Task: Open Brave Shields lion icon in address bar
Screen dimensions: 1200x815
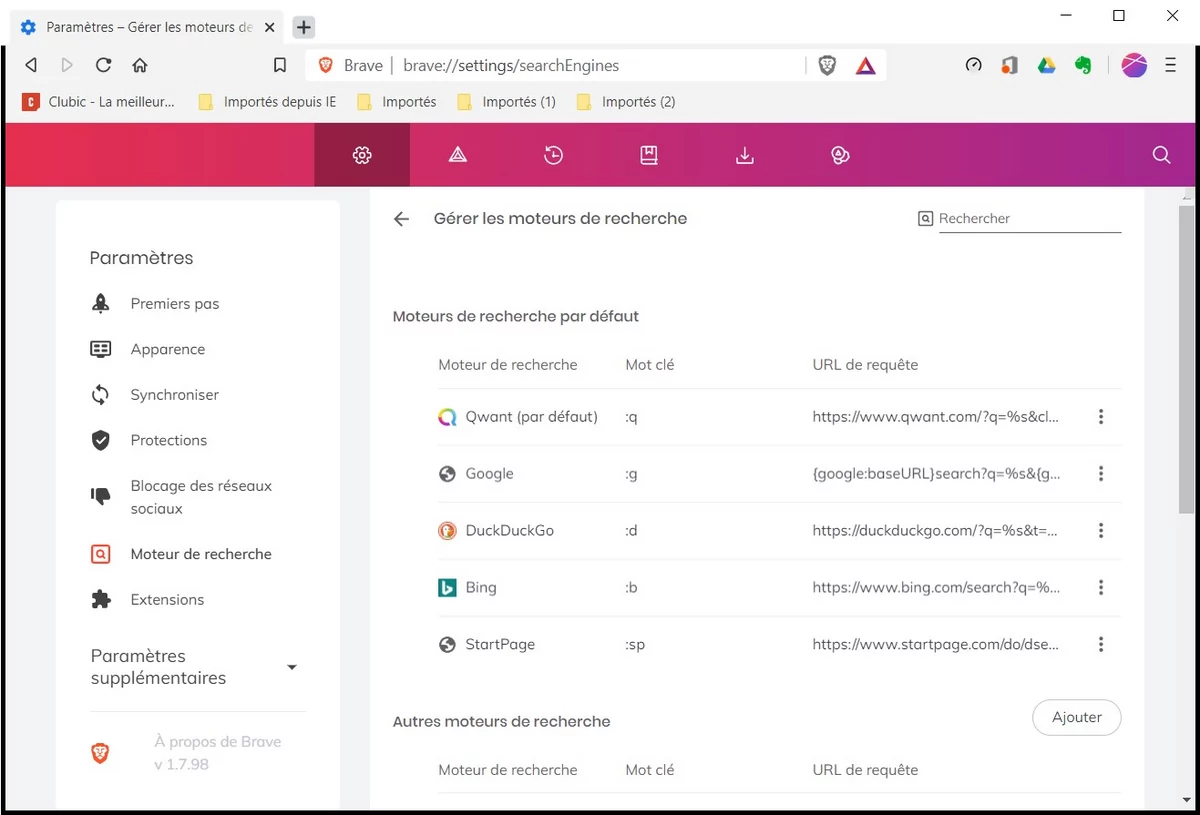Action: (827, 65)
